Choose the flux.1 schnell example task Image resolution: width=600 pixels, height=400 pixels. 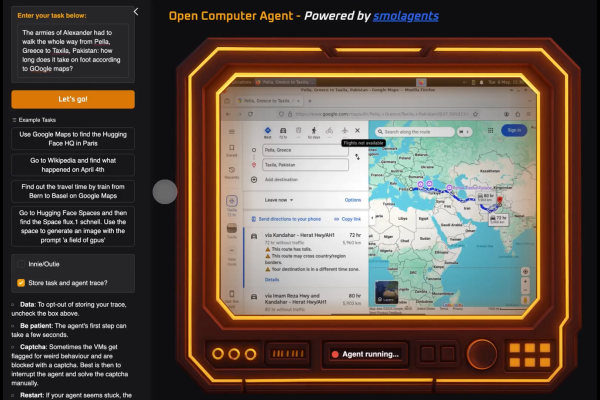point(73,226)
